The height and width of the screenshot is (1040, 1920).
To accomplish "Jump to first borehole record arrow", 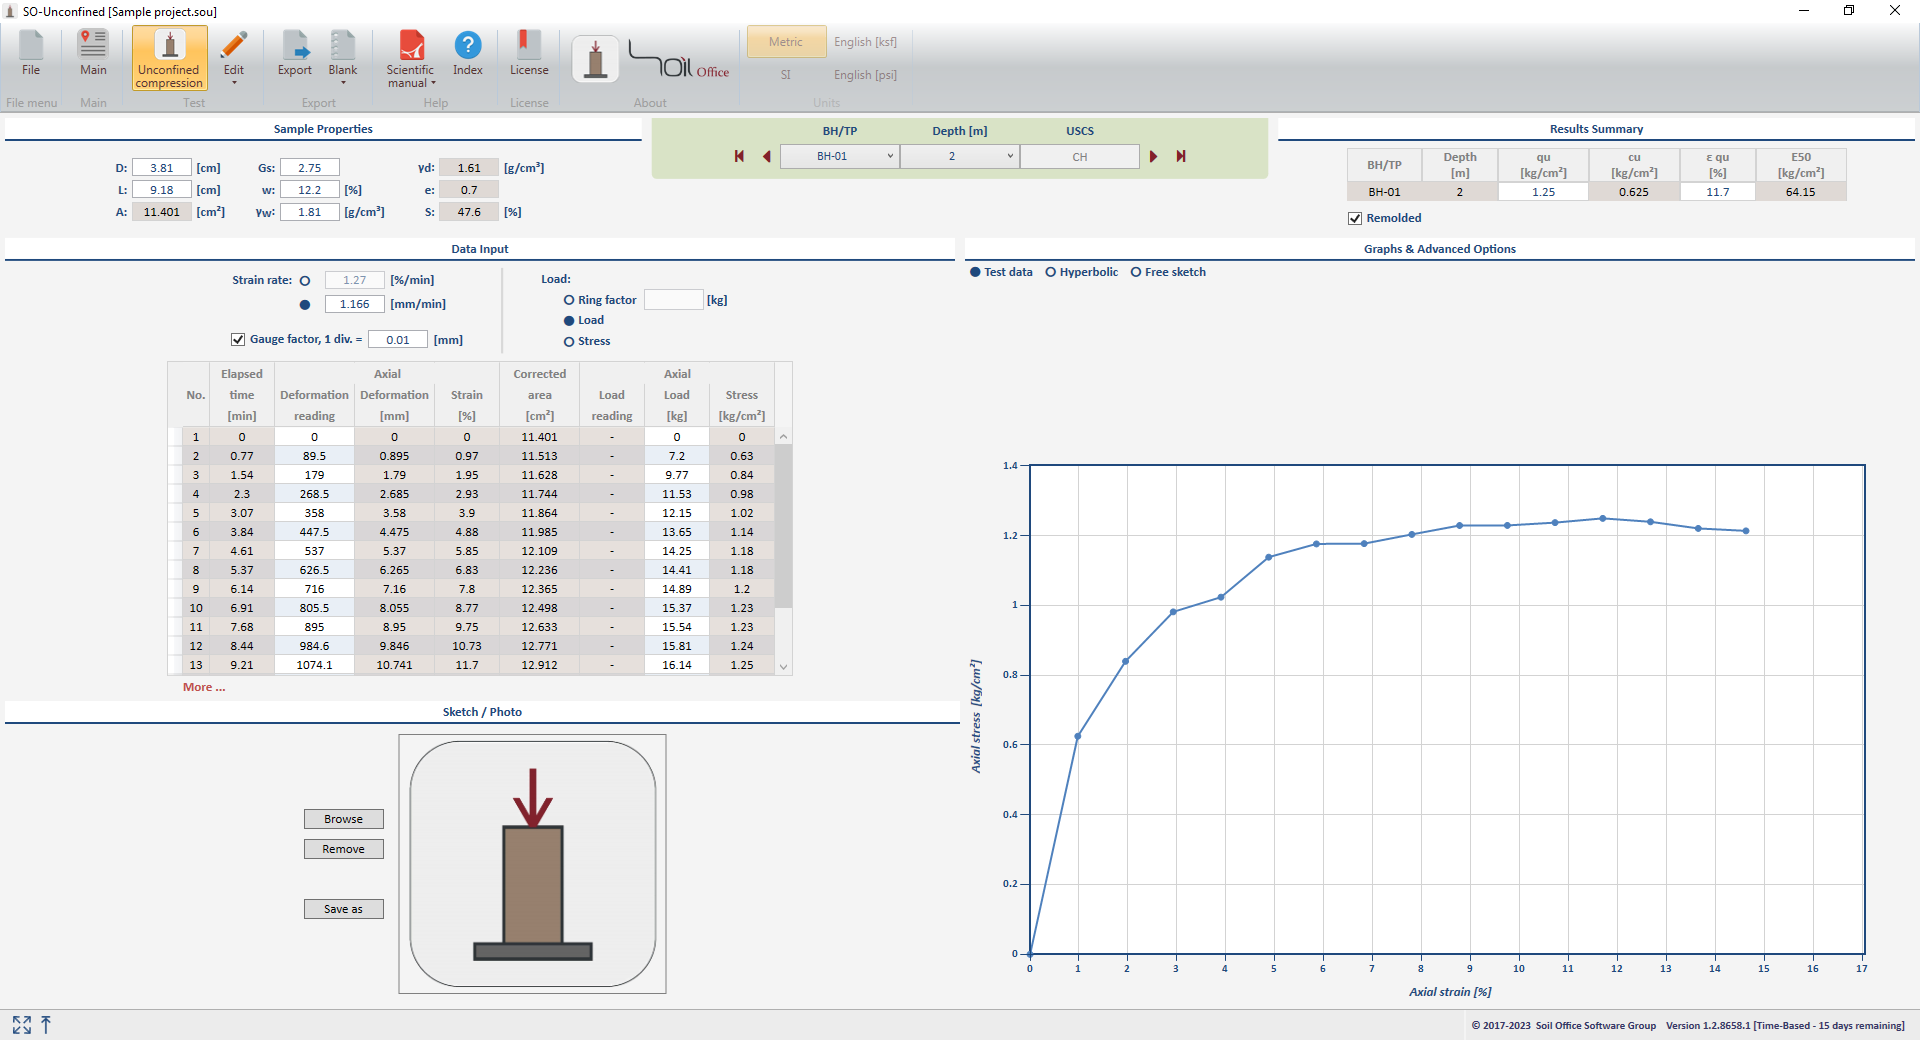I will click(x=739, y=156).
